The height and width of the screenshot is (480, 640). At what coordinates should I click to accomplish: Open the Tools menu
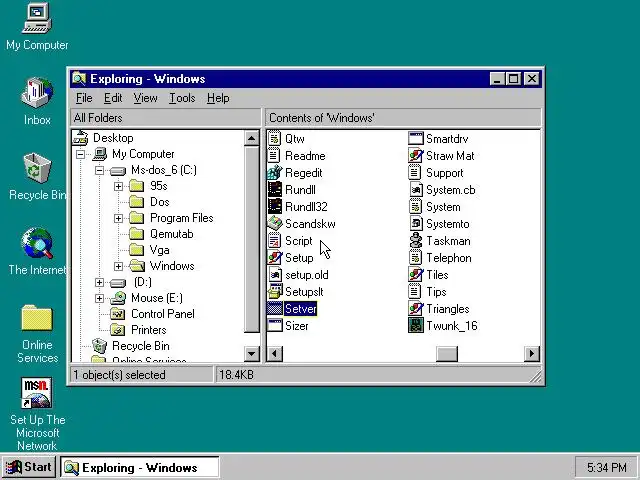182,98
